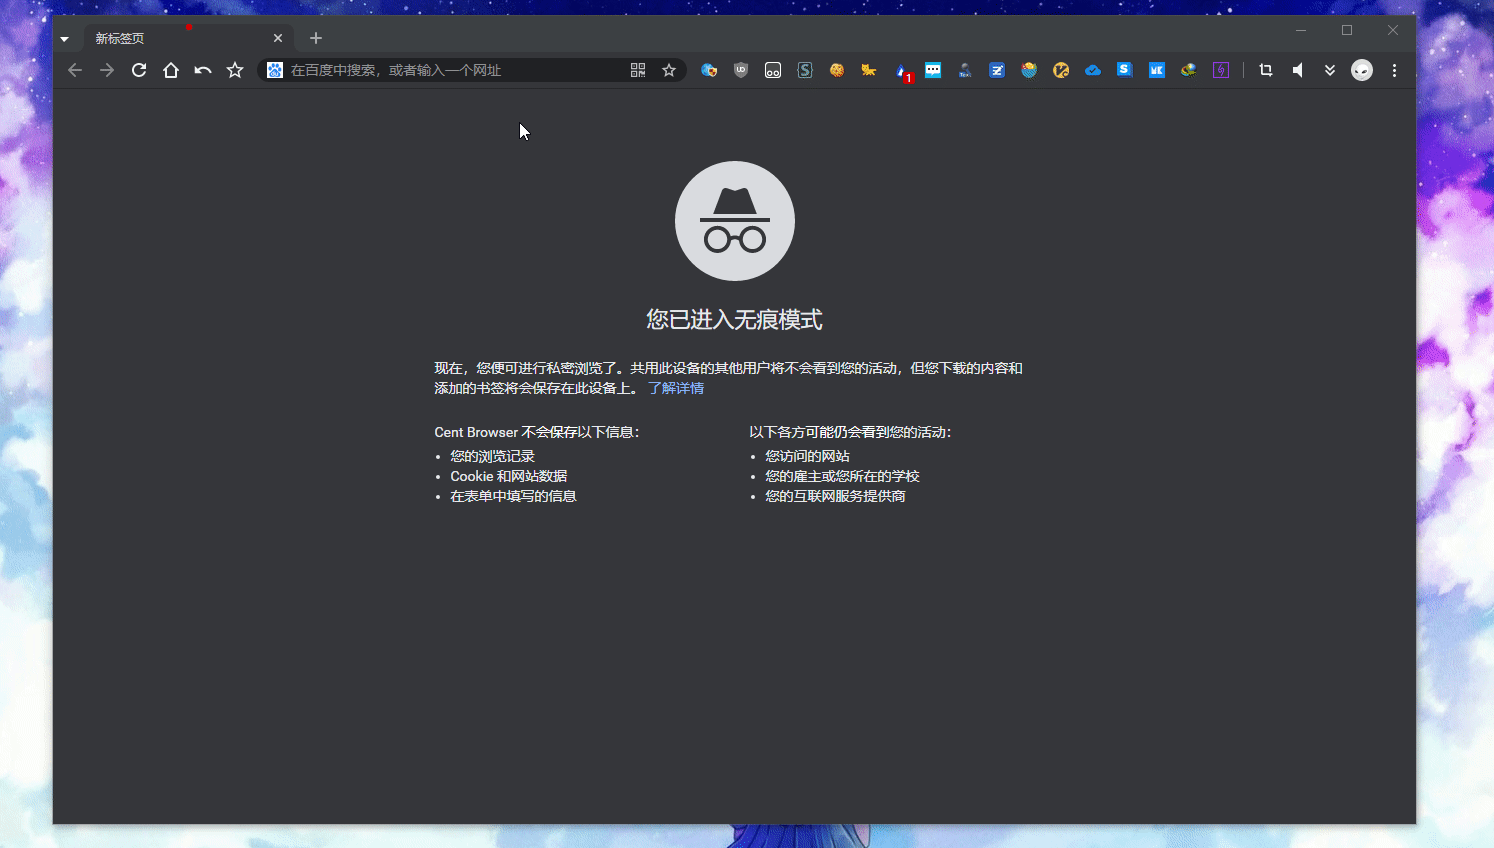
Task: Open the alien avatar profile button
Action: point(1362,70)
